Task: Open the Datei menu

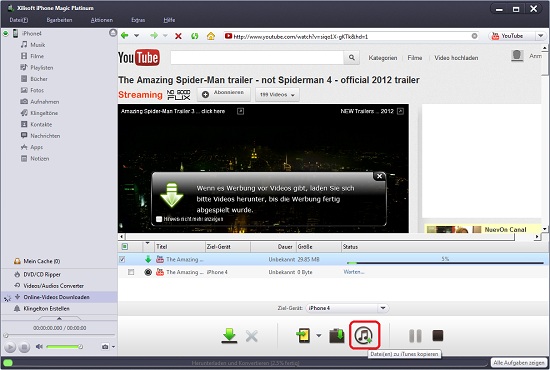Action: 19,20
